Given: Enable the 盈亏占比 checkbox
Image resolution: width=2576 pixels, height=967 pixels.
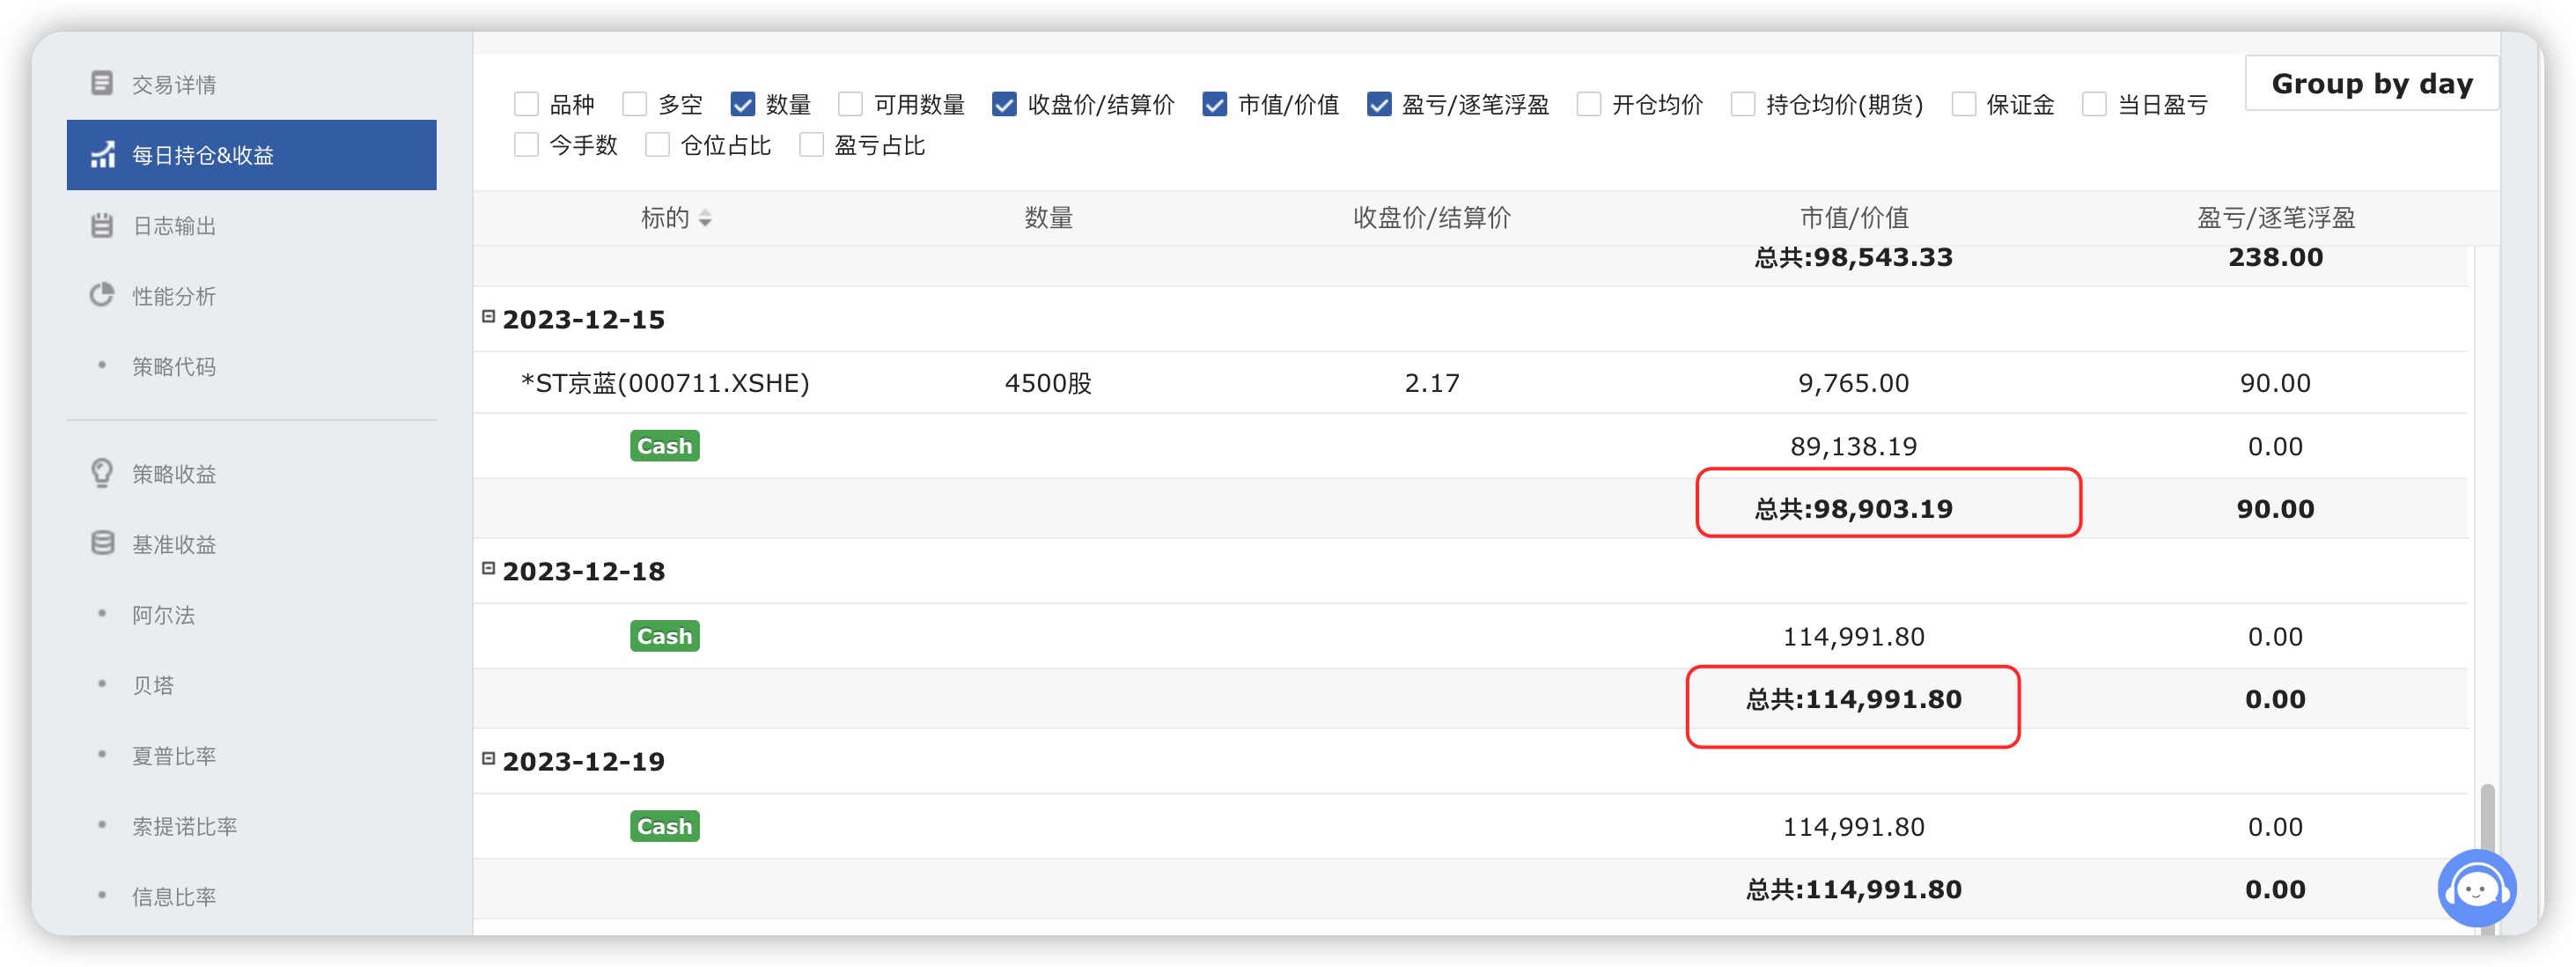Looking at the screenshot, I should [x=811, y=145].
